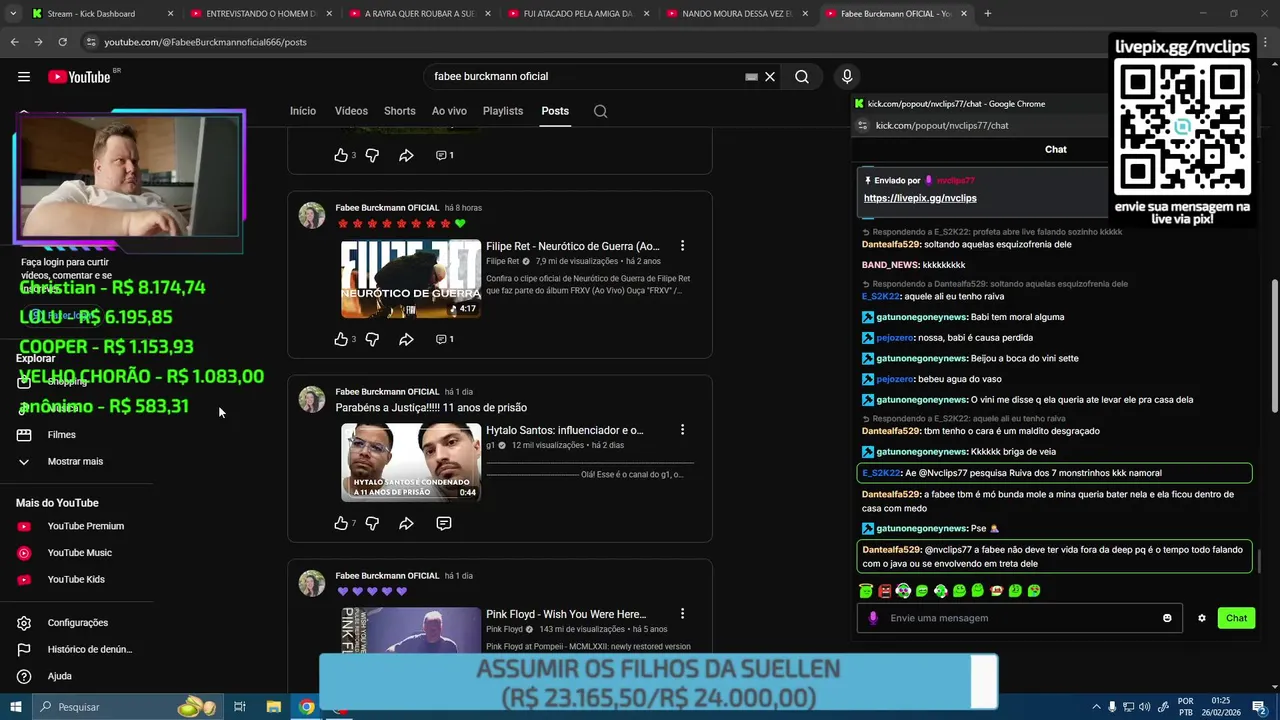Reload the page with the browser refresh button
Viewport: 1280px width, 720px height.
tap(62, 42)
